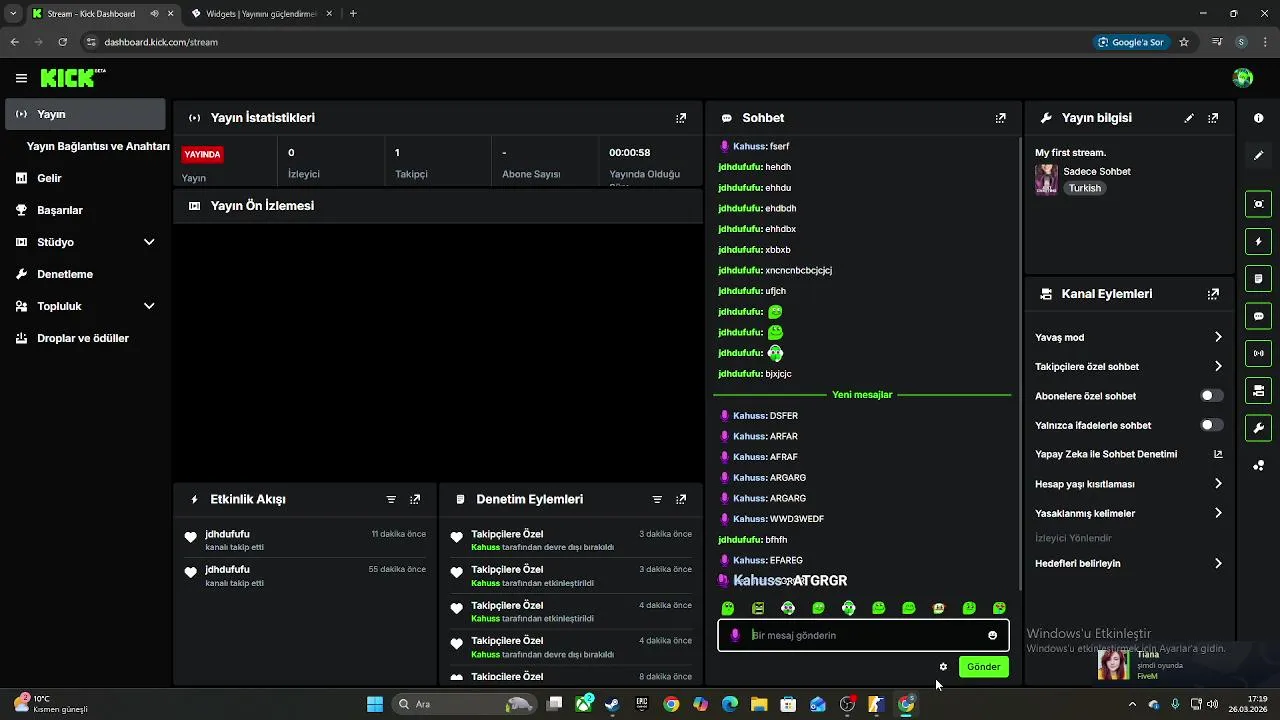The width and height of the screenshot is (1280, 720).
Task: Switch to the Widgets browser tab
Action: 262,14
